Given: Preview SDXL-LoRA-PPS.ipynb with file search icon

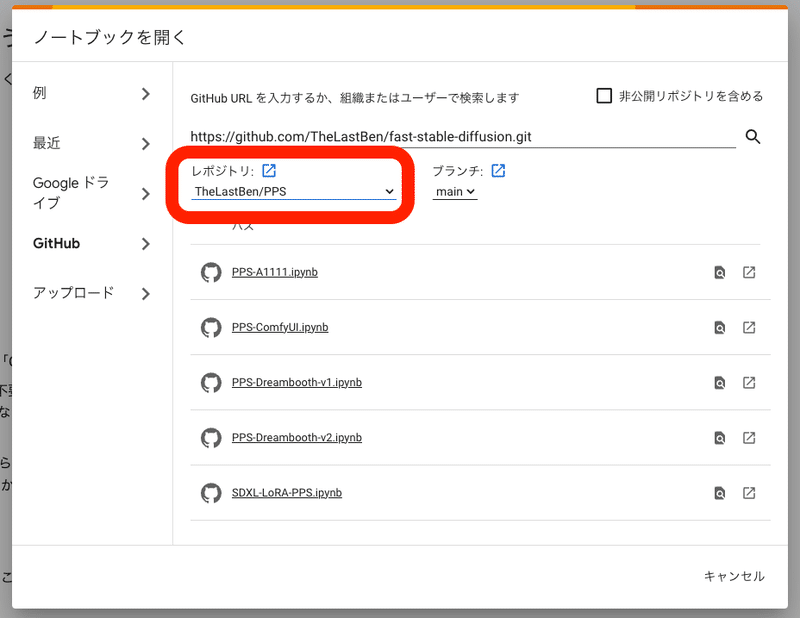Looking at the screenshot, I should 719,493.
